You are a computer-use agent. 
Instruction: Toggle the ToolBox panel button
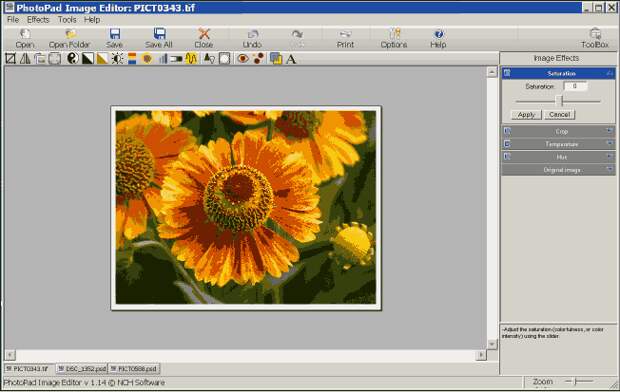pyautogui.click(x=595, y=38)
